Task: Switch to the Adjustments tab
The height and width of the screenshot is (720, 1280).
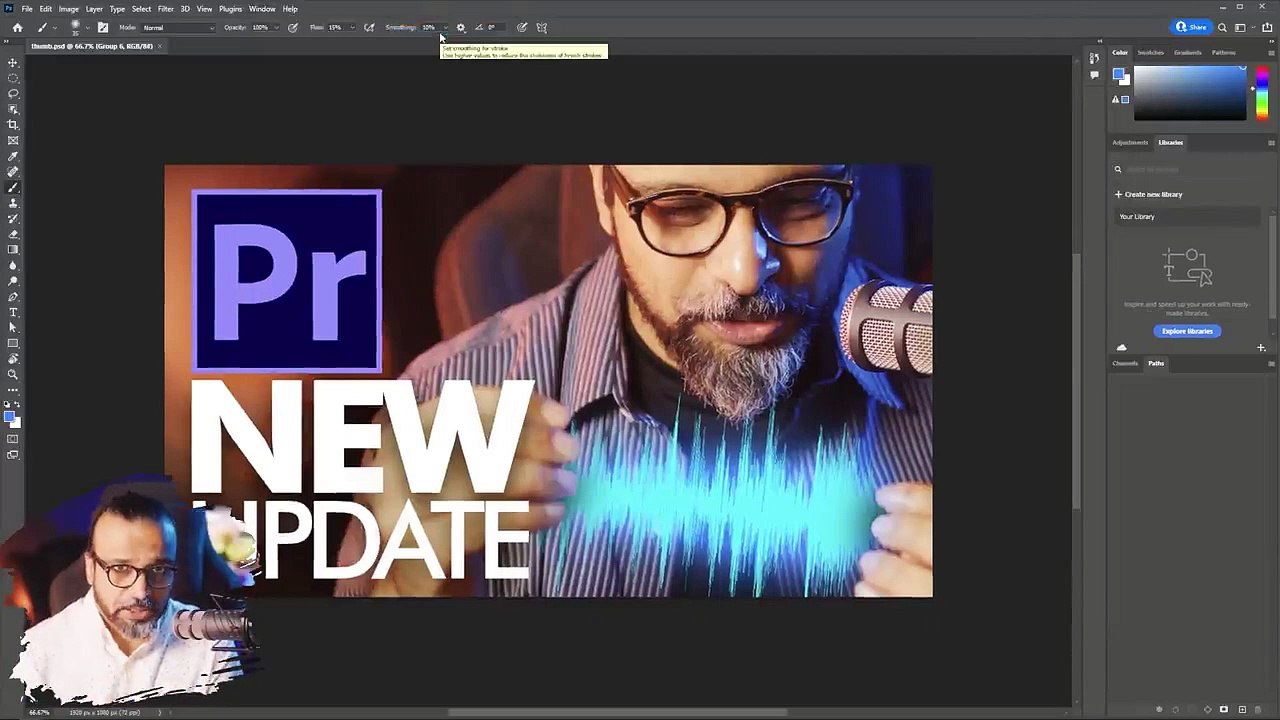Action: [x=1130, y=142]
